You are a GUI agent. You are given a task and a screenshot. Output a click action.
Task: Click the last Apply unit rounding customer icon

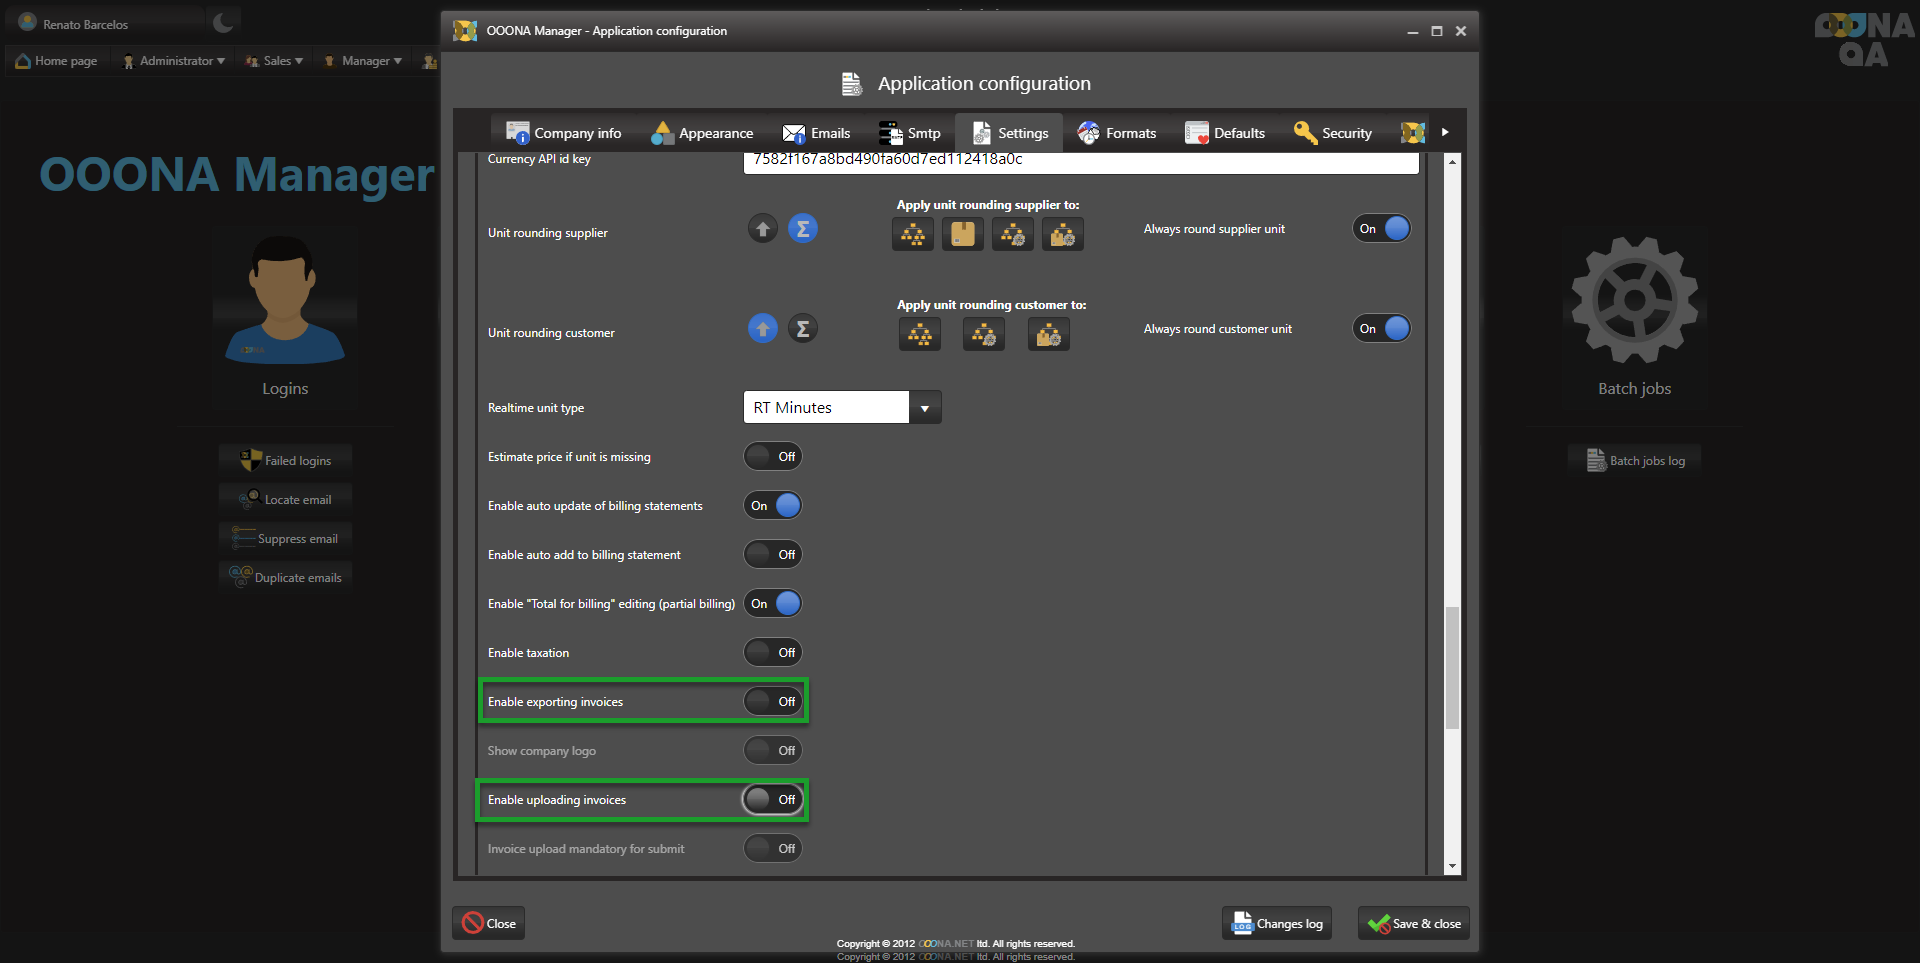pyautogui.click(x=1048, y=335)
